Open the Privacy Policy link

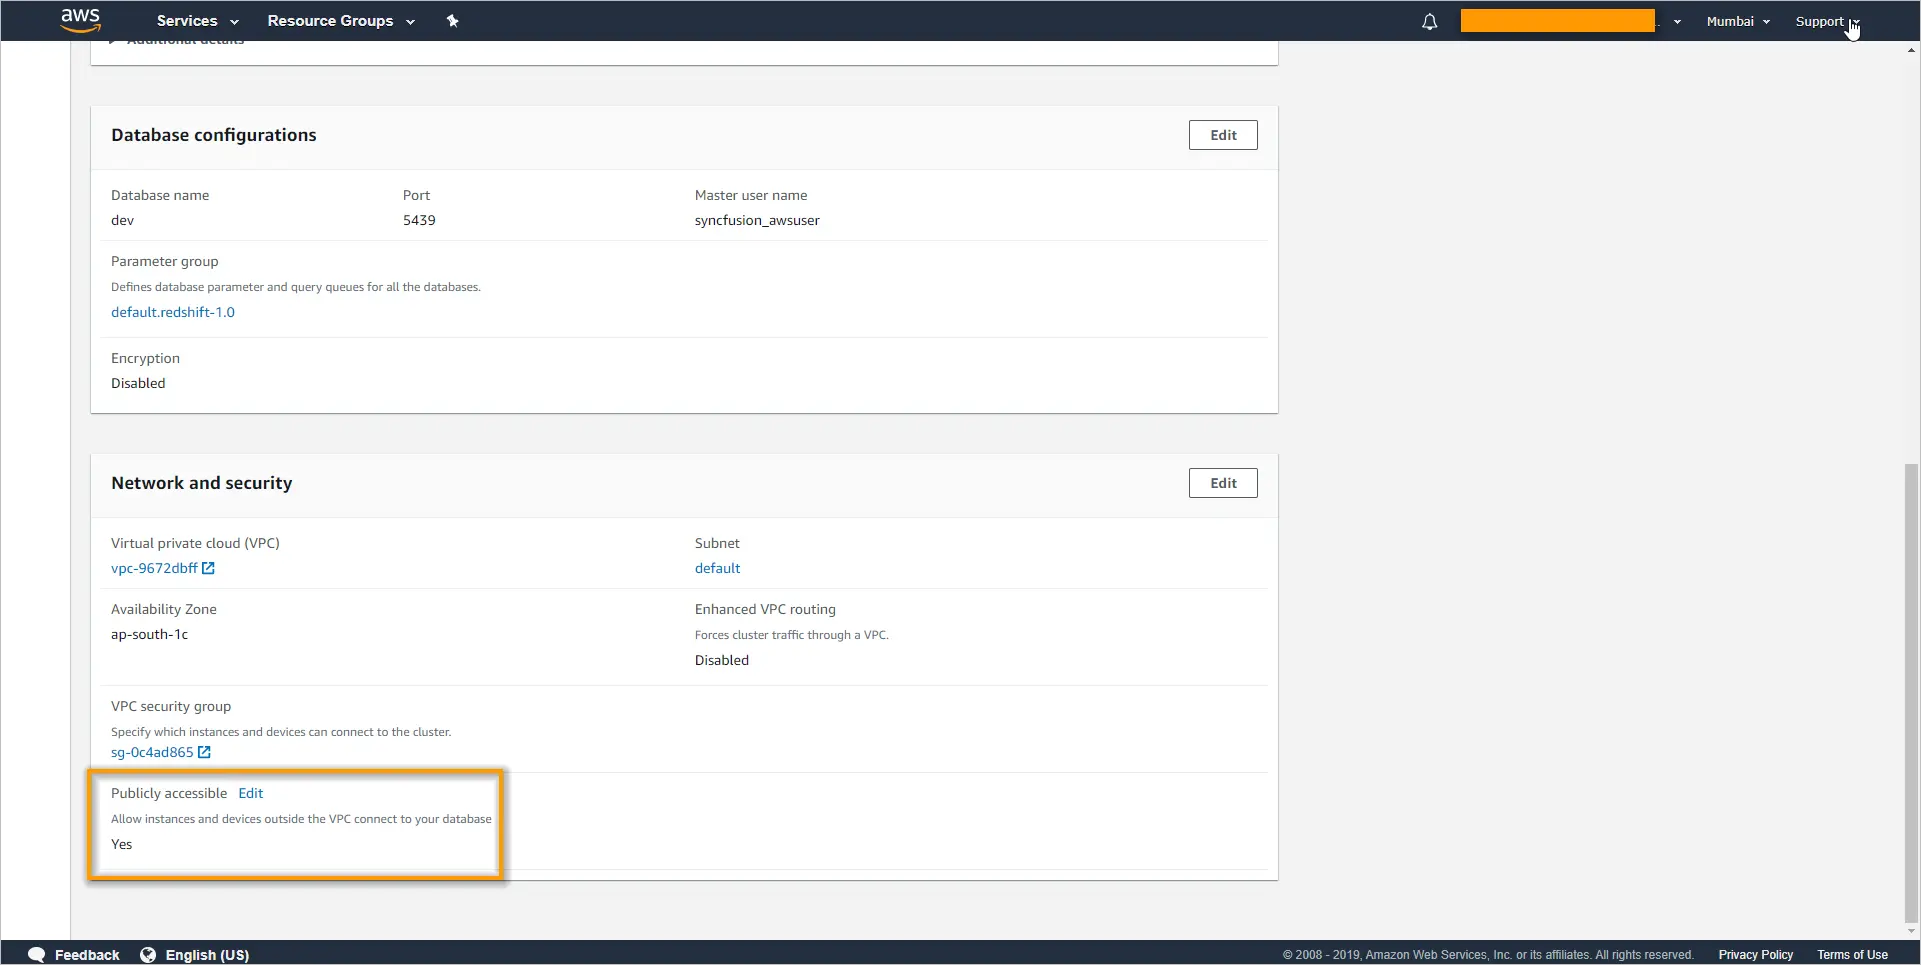click(1755, 955)
